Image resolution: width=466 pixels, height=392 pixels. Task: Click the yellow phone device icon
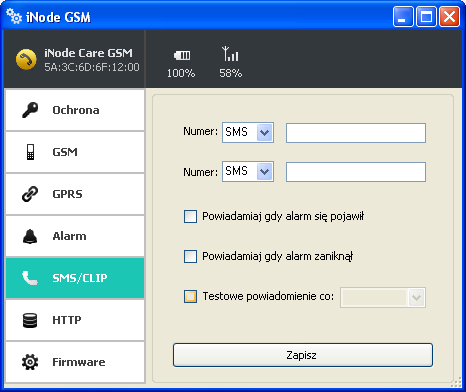tap(26, 59)
